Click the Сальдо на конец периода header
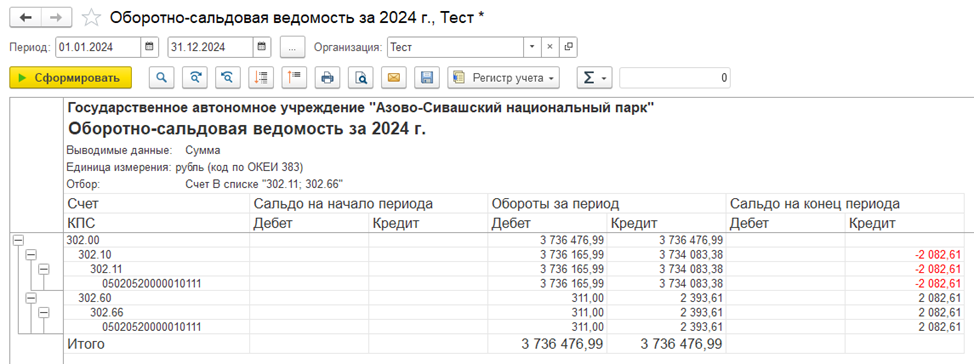This screenshot has height=364, width=974. pyautogui.click(x=846, y=204)
